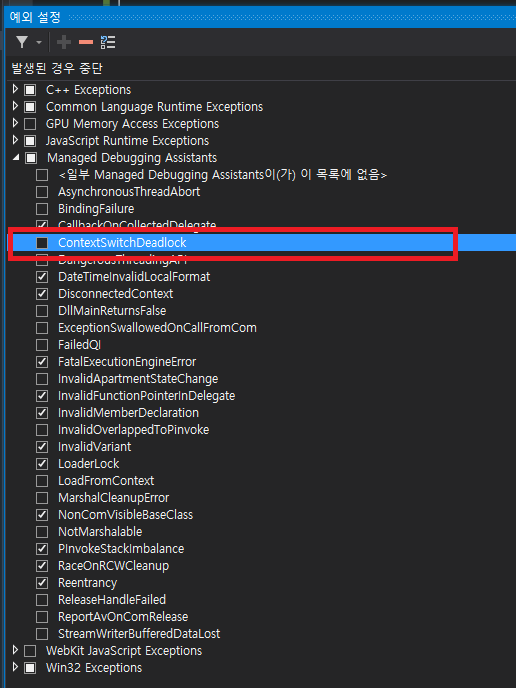This screenshot has width=516, height=688.
Task: Select Common Language Runtime Exceptions label
Action: click(x=154, y=107)
